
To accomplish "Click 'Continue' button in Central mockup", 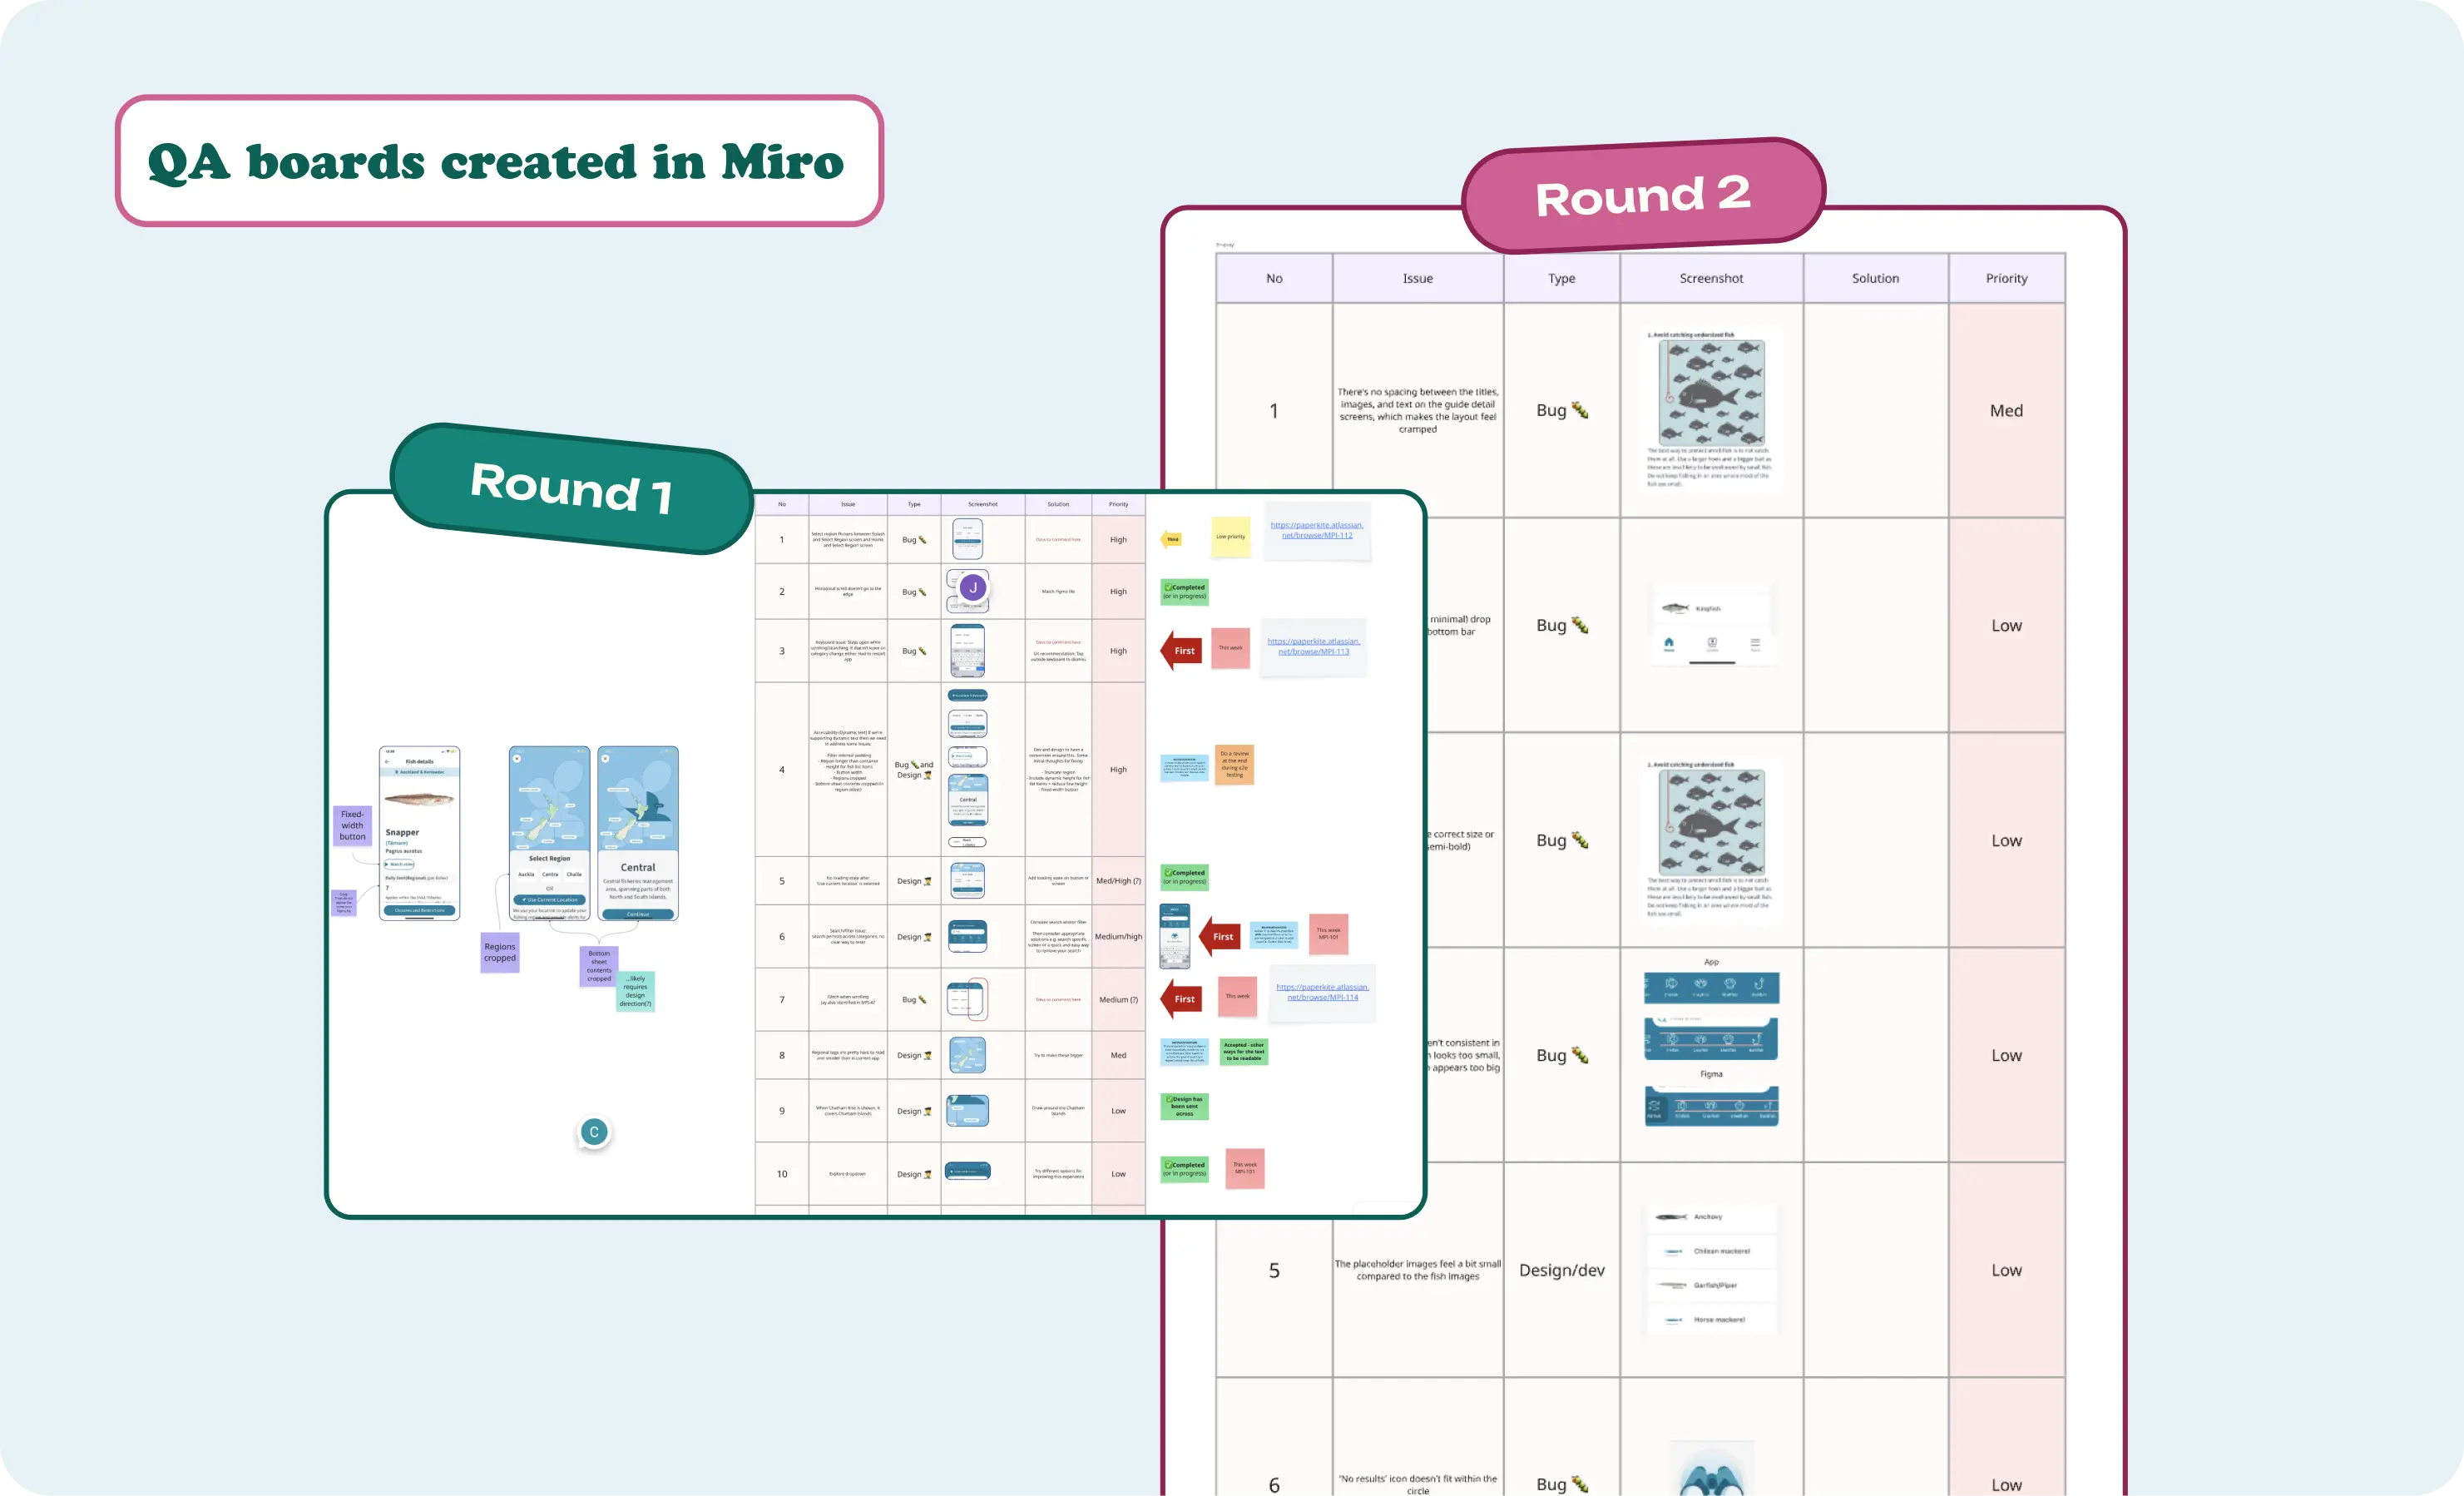I will pos(638,913).
